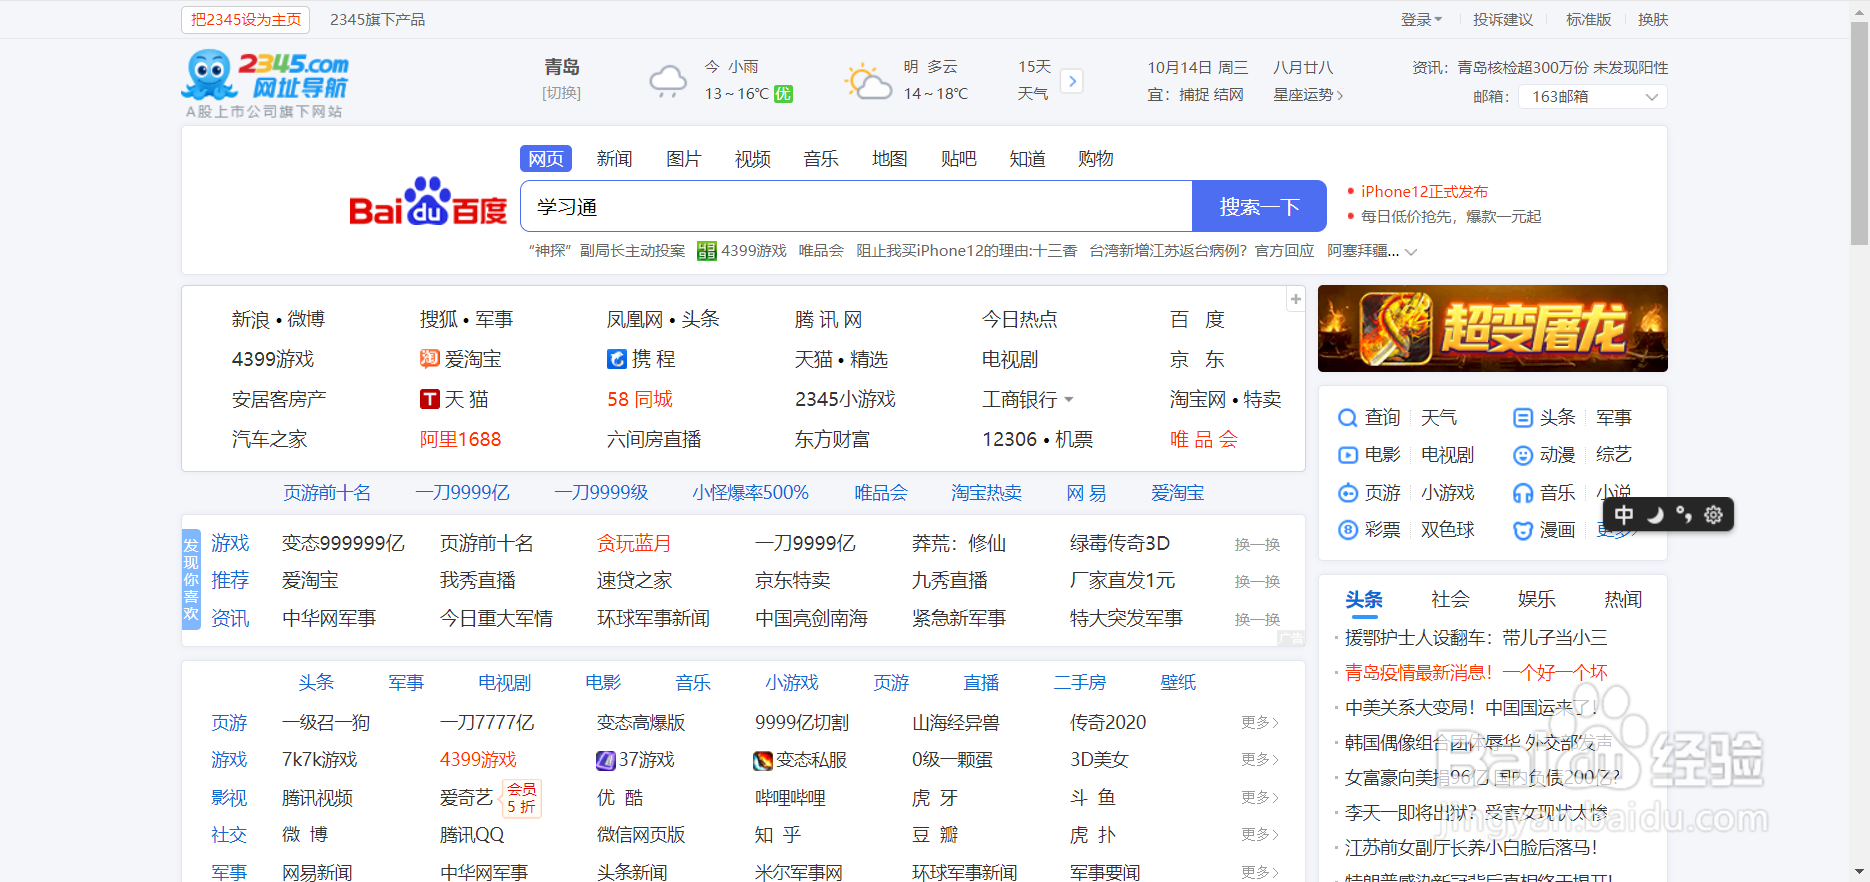Open the 58同城 link
Image resolution: width=1870 pixels, height=882 pixels.
[640, 399]
